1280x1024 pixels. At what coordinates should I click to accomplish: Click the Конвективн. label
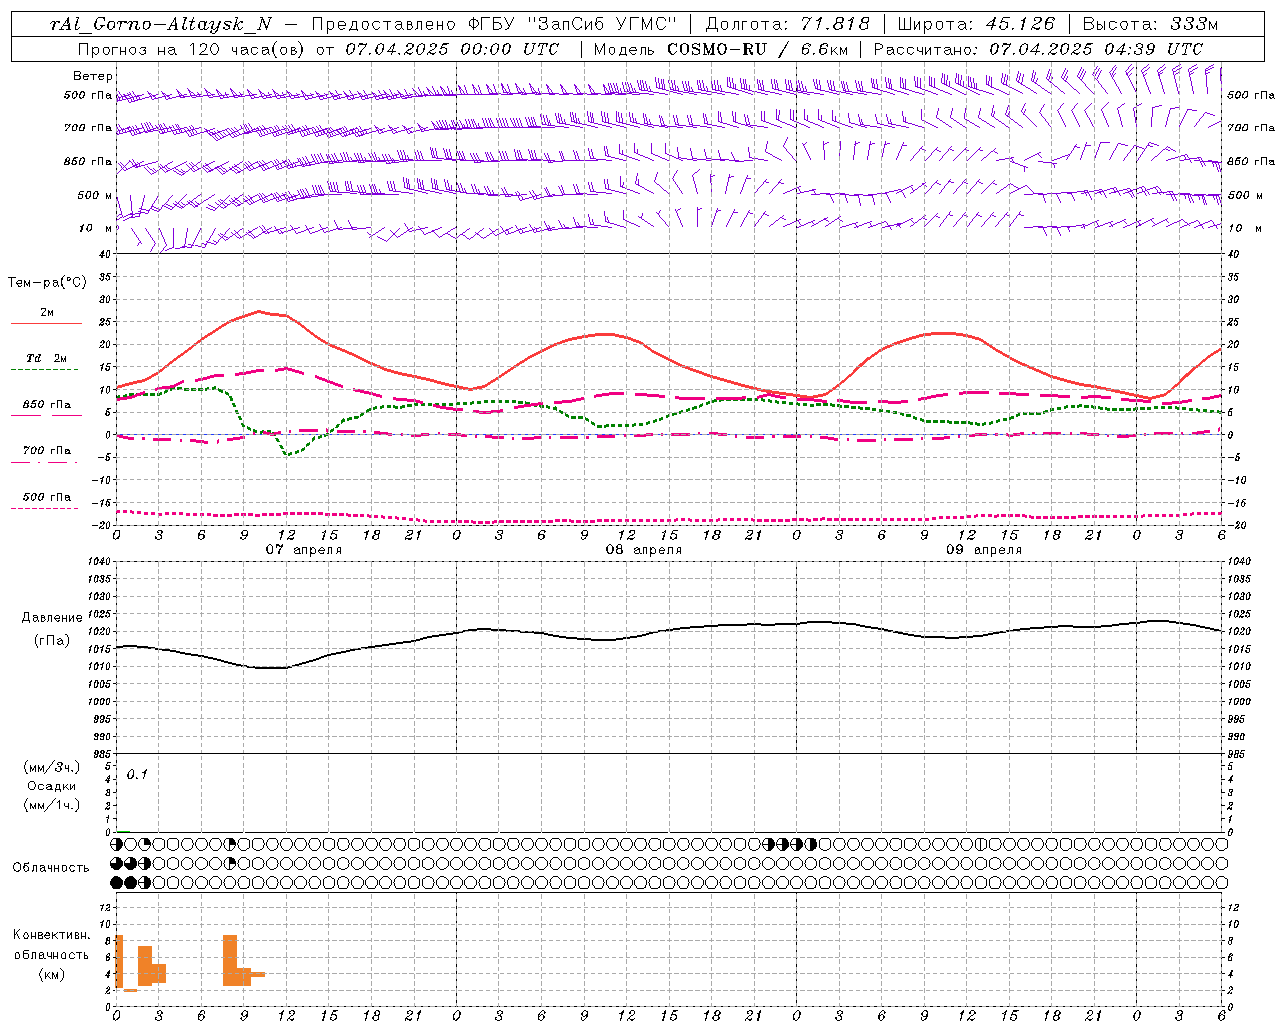(x=52, y=935)
